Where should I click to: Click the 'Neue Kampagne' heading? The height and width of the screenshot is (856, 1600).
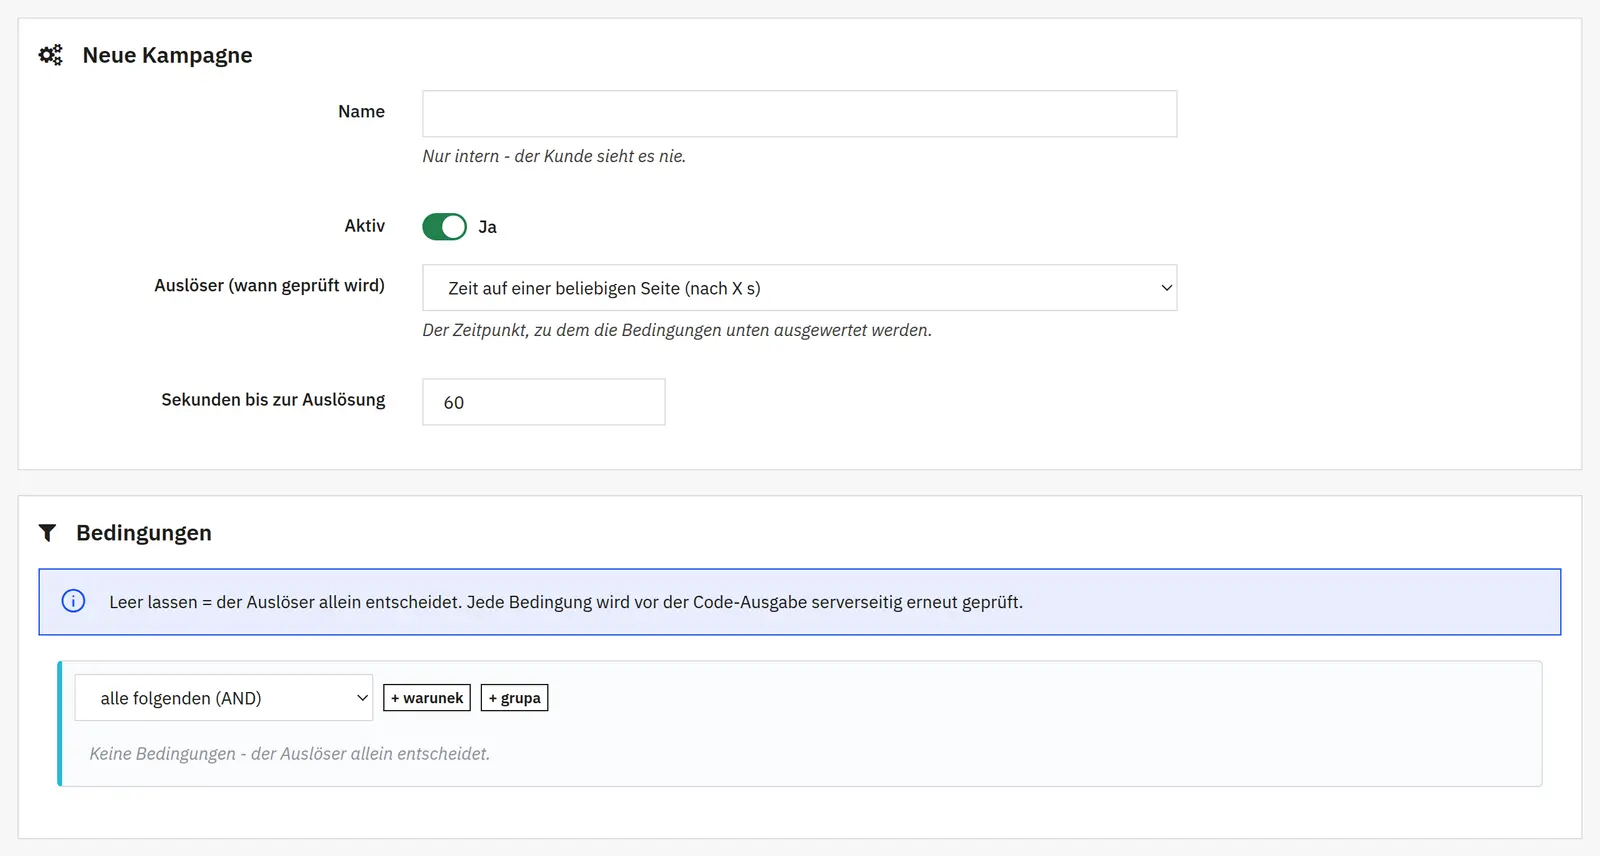coord(167,55)
